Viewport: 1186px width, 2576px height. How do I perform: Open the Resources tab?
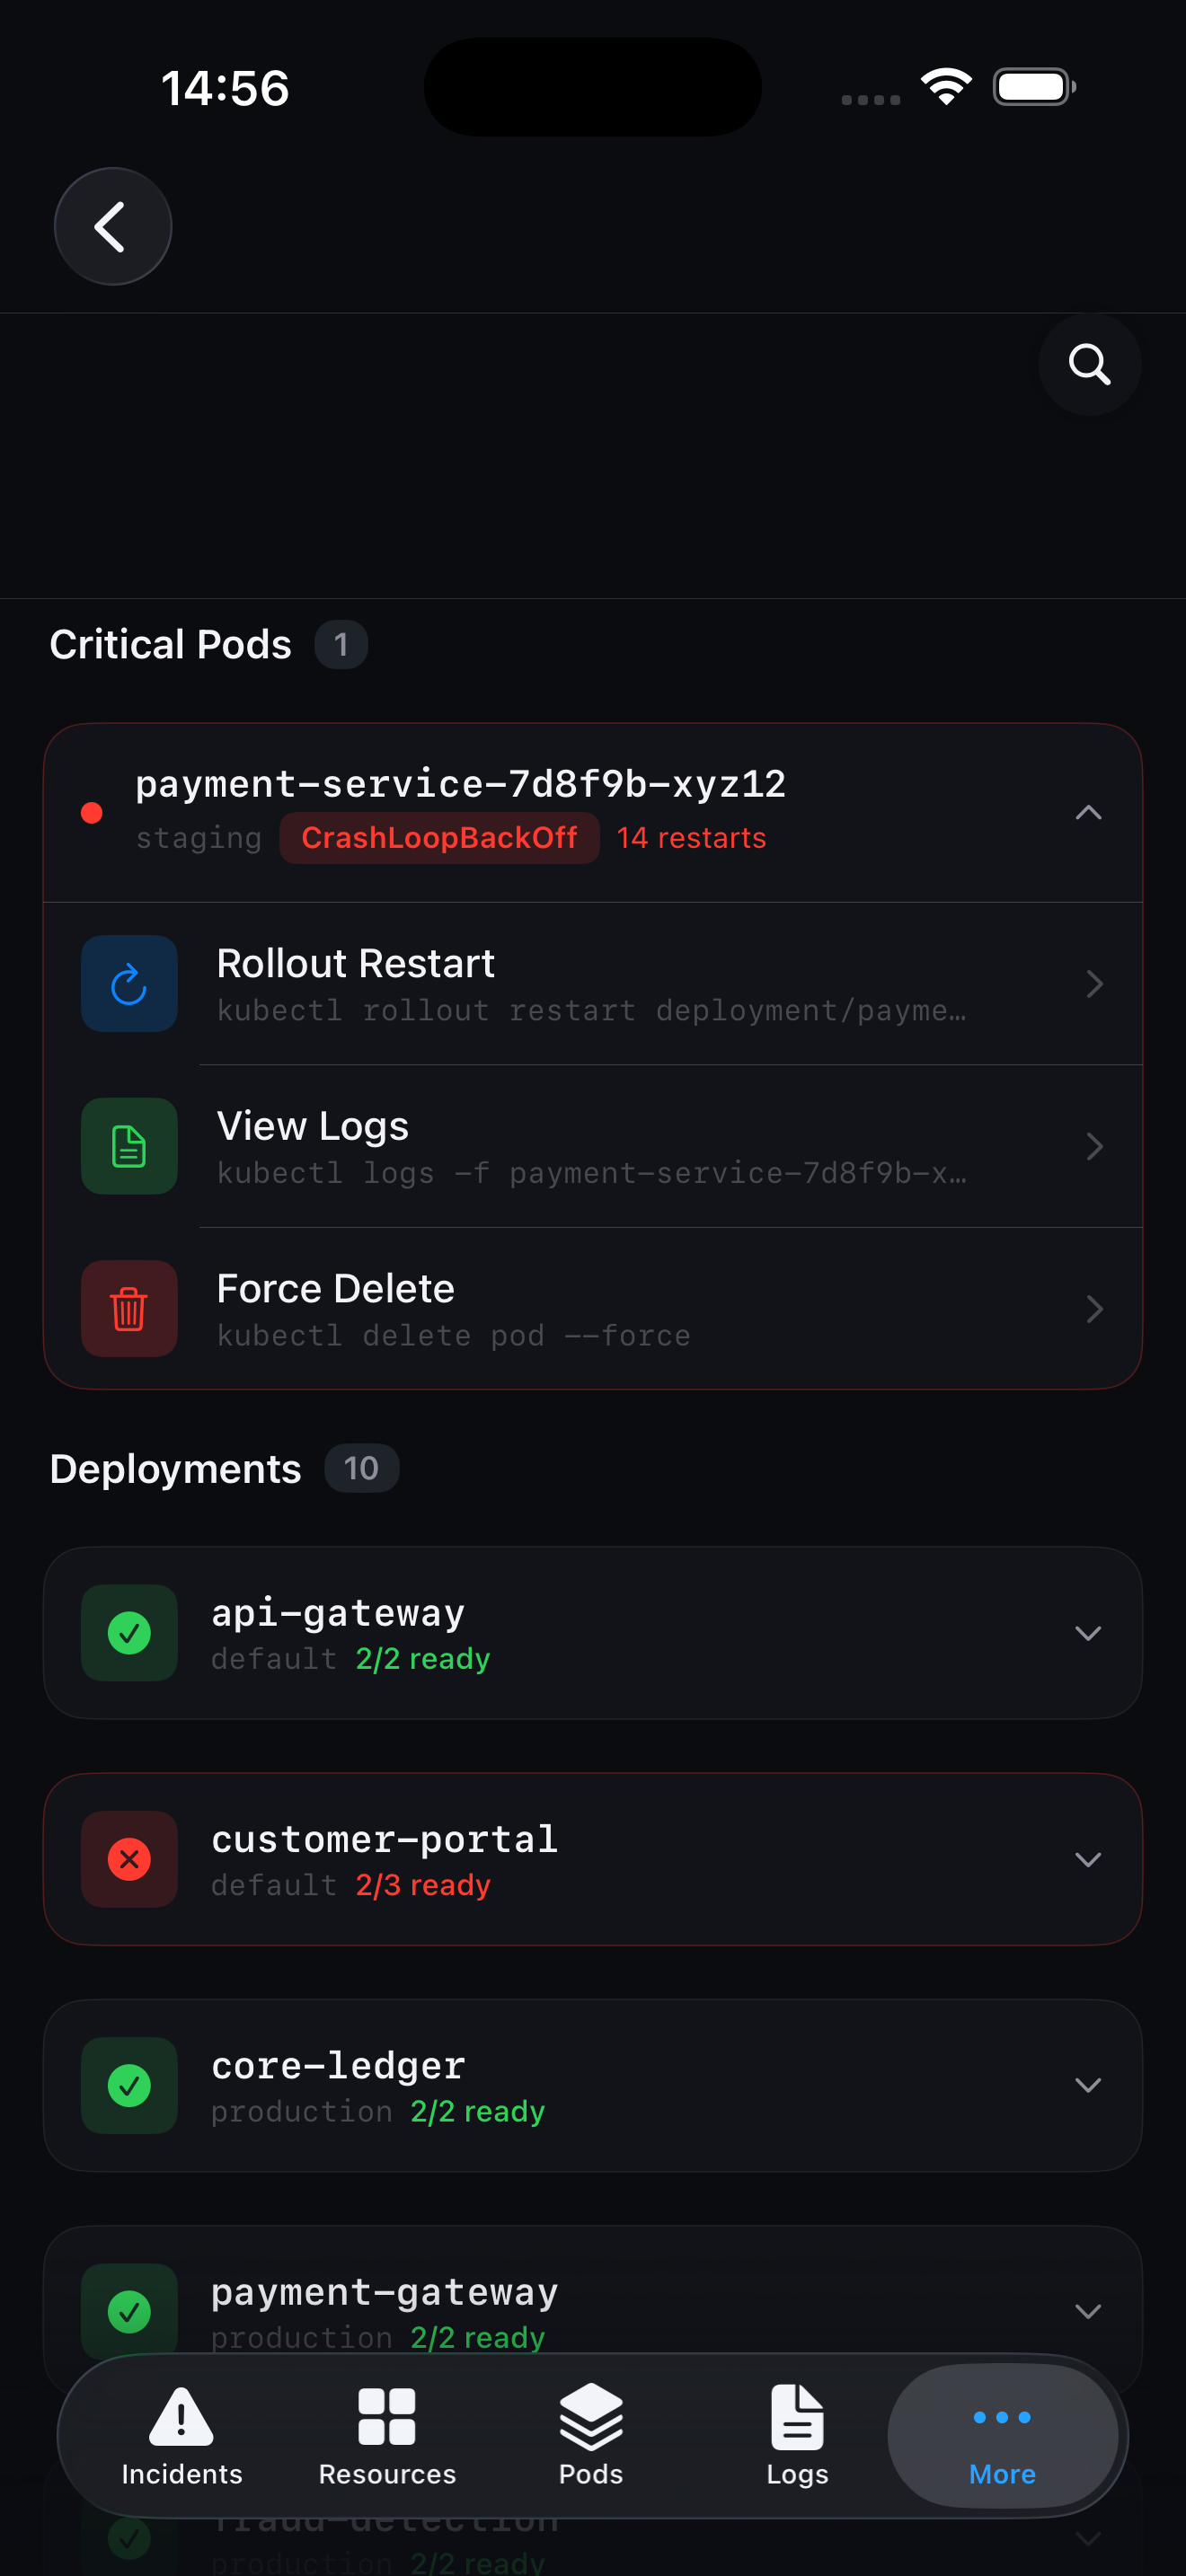387,2436
